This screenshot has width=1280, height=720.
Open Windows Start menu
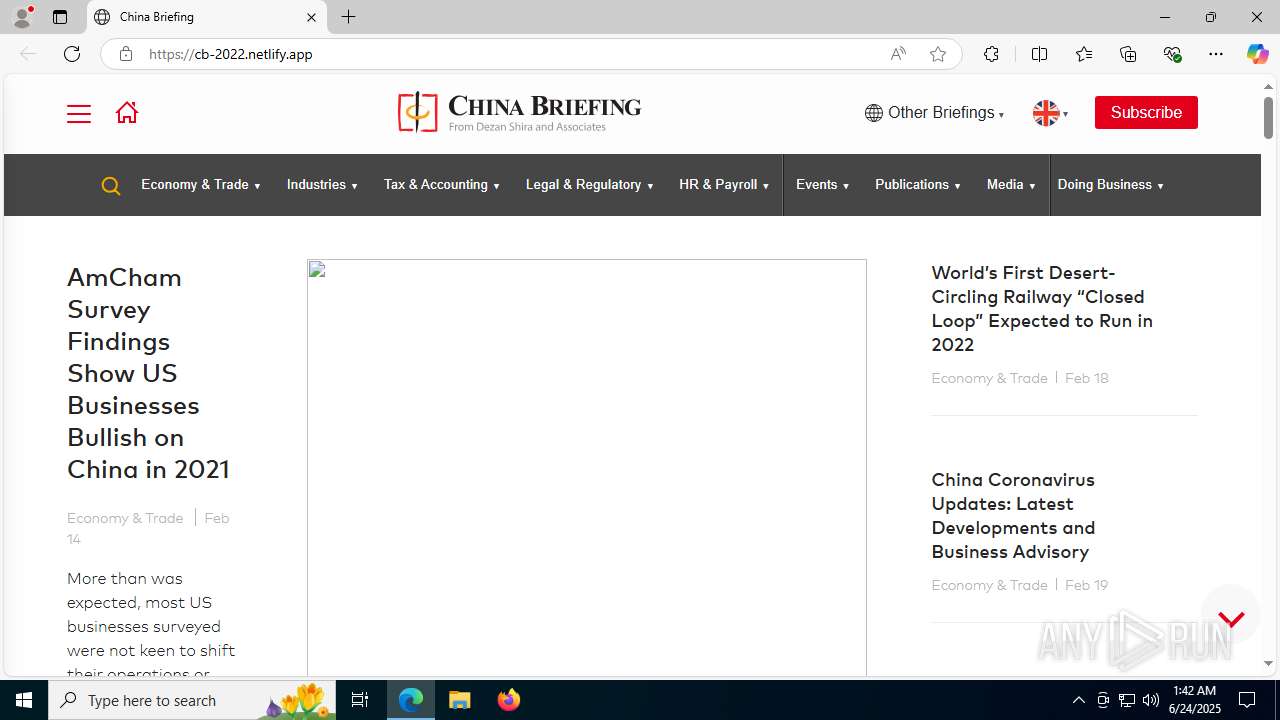pos(24,700)
